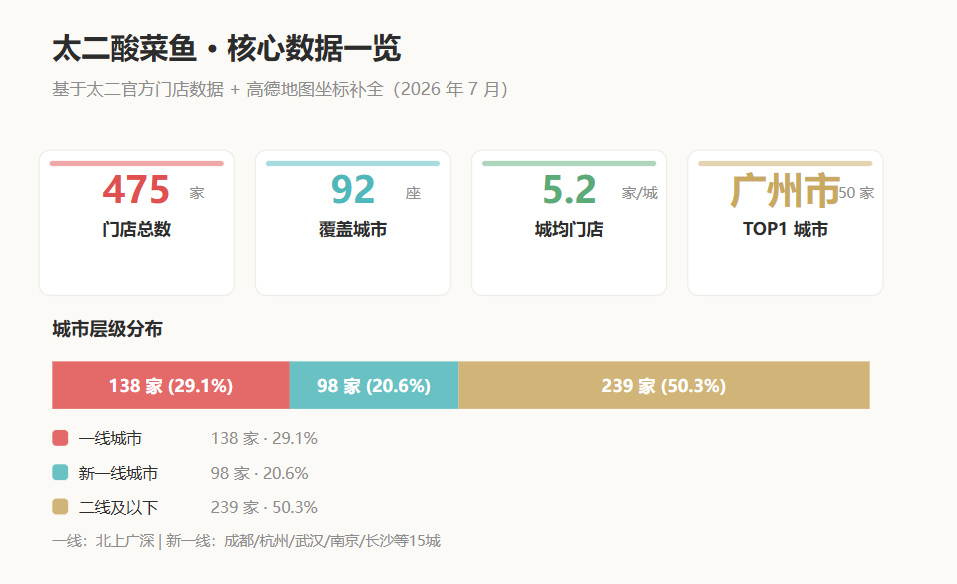Click the tan 二线及以下 legend swatch
This screenshot has height=584, width=957.
click(60, 506)
